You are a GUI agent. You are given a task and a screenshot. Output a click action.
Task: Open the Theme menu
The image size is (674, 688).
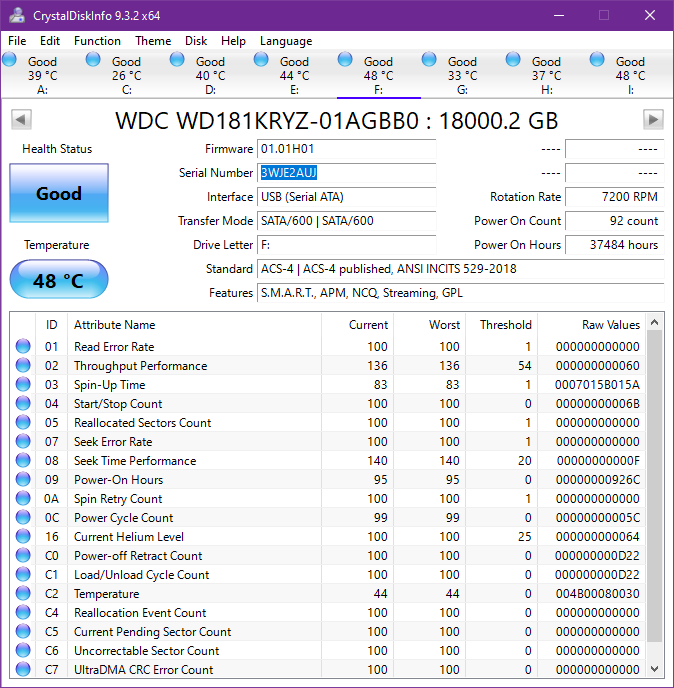[153, 41]
